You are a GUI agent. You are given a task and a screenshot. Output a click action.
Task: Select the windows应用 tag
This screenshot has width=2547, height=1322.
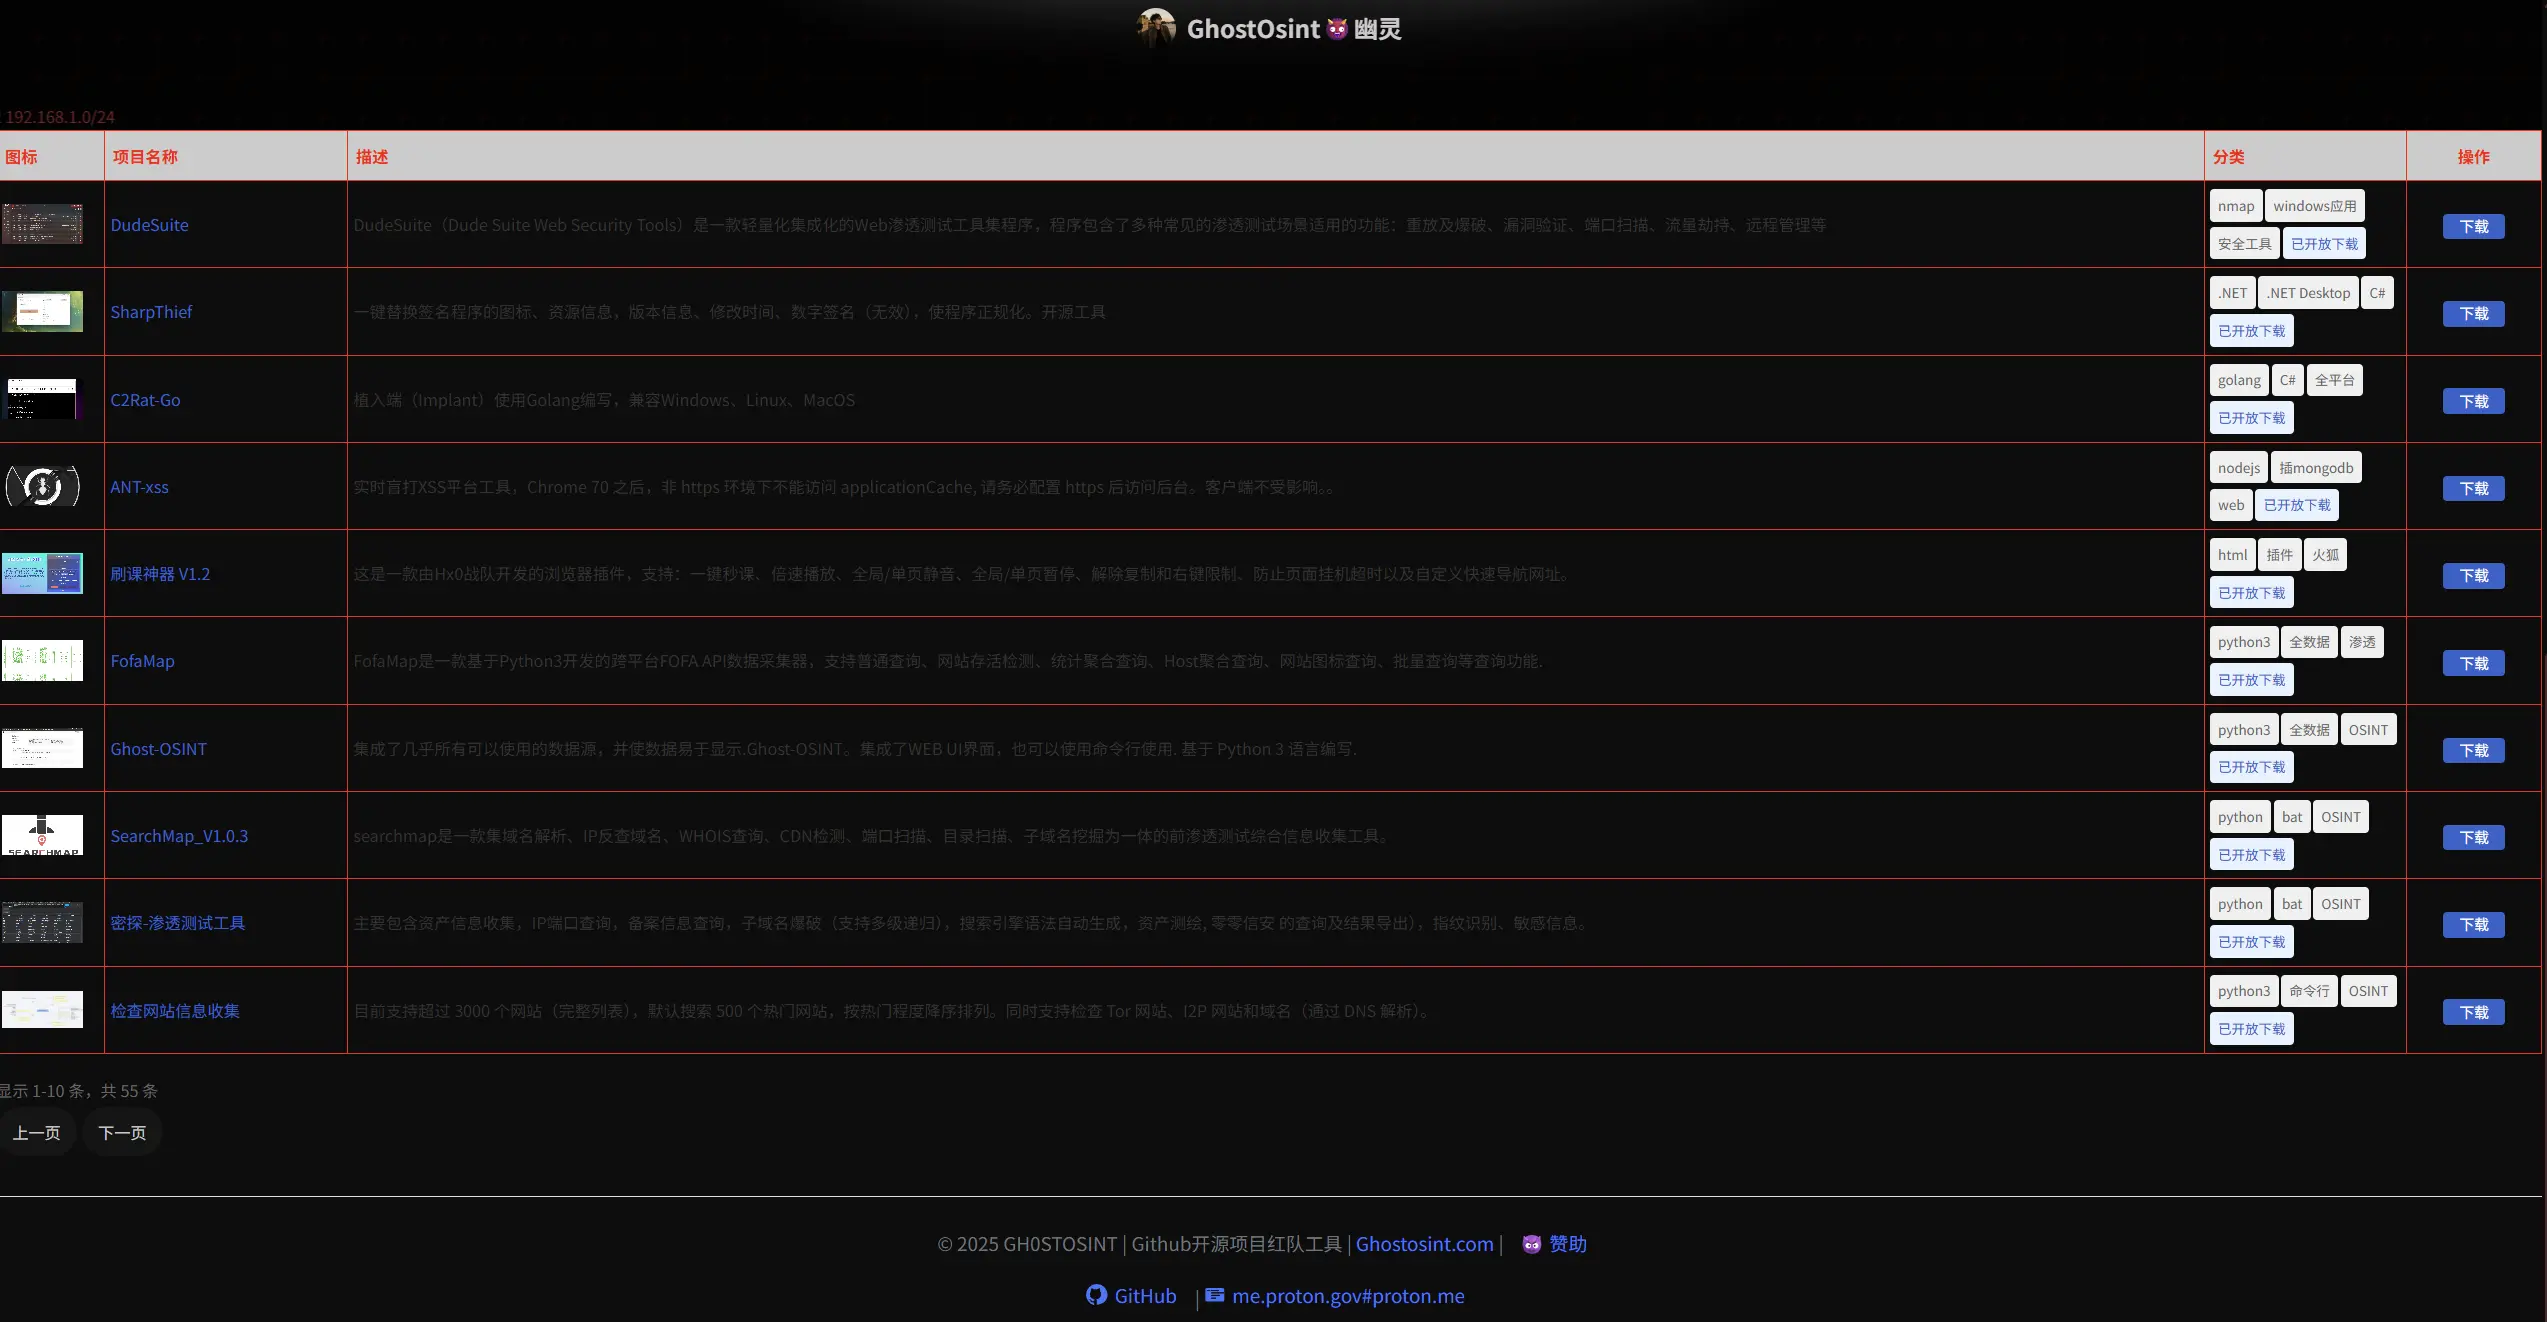2315,206
